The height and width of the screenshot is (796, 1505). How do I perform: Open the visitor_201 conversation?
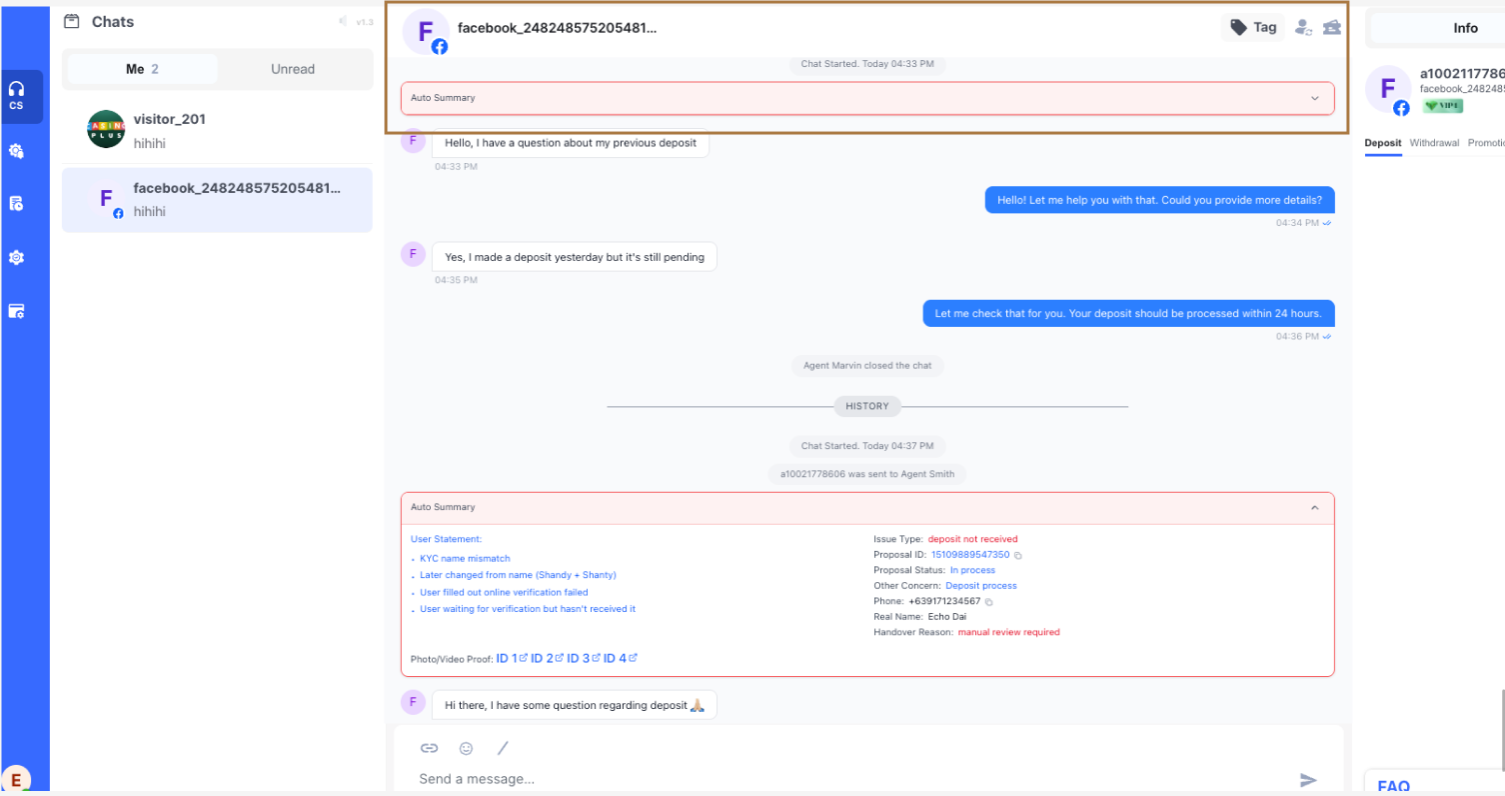tap(216, 130)
